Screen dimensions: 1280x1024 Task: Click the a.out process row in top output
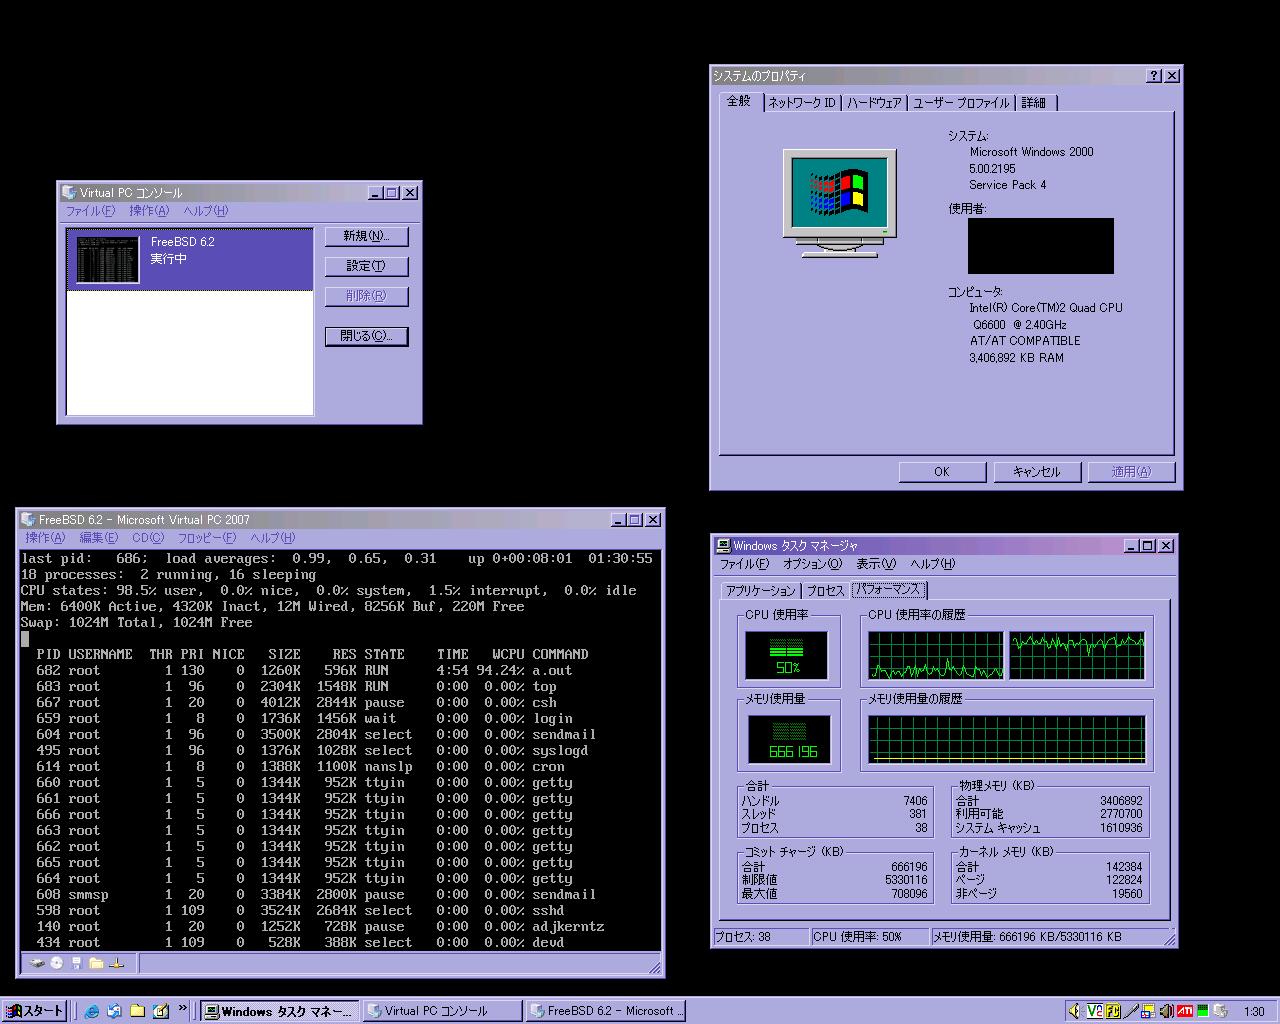click(x=340, y=670)
